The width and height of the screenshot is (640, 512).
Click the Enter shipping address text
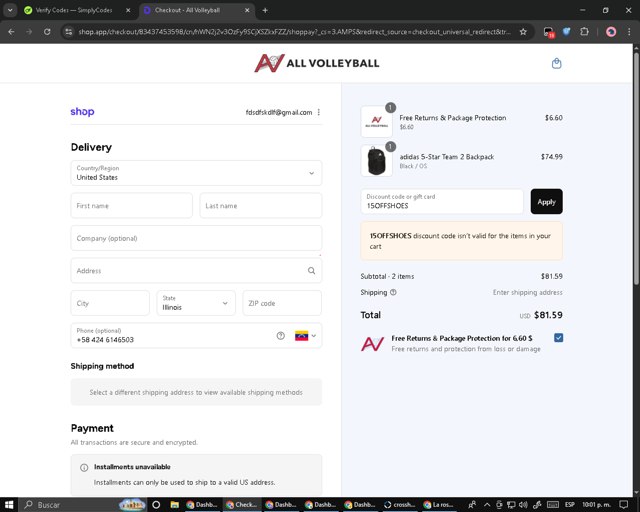[527, 292]
